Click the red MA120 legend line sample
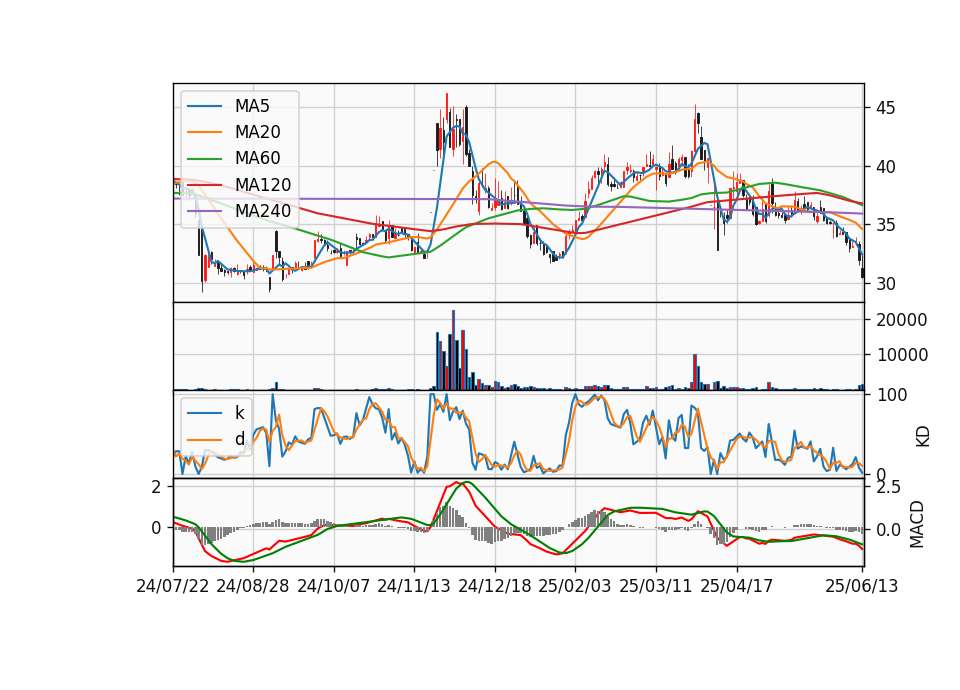The height and width of the screenshot is (690, 960). 204,185
